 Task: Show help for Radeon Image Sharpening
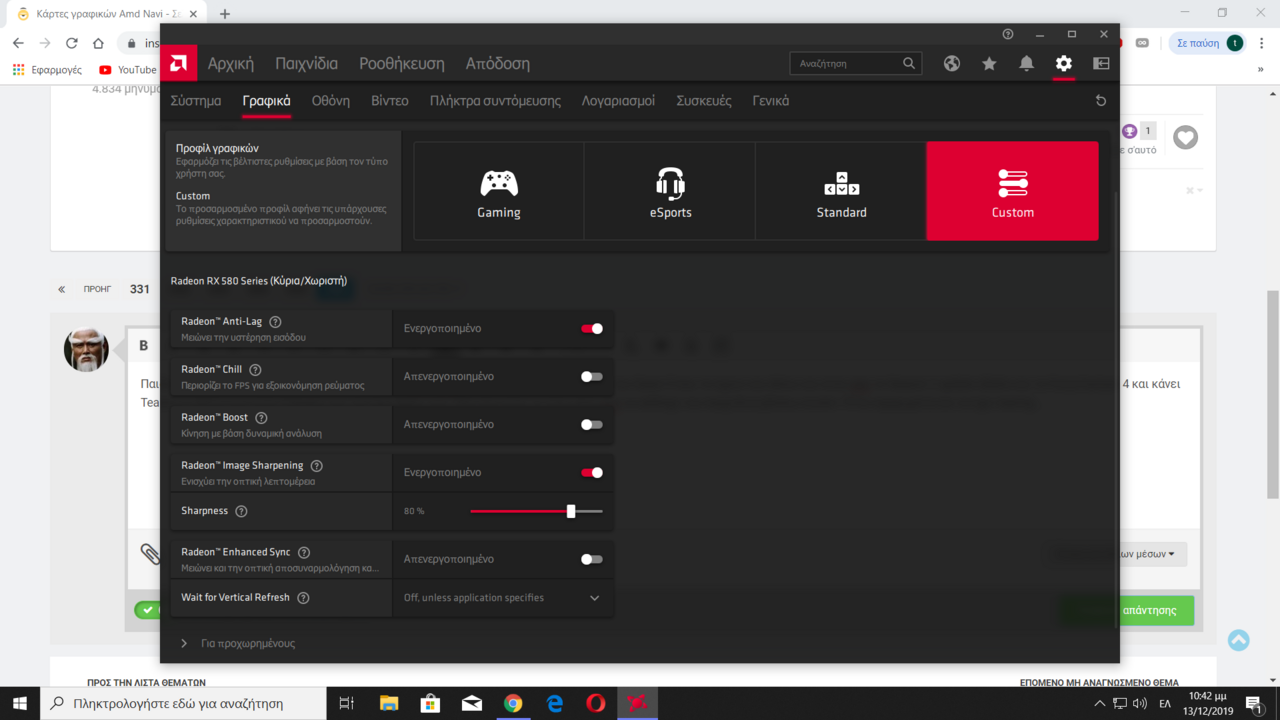click(x=317, y=466)
